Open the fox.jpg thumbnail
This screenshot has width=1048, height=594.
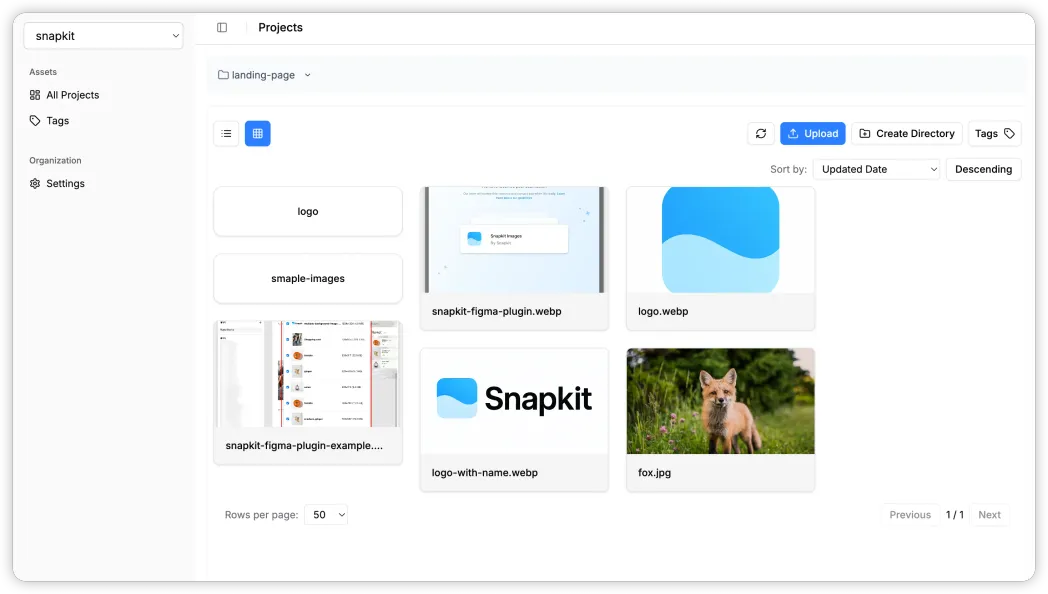click(720, 401)
